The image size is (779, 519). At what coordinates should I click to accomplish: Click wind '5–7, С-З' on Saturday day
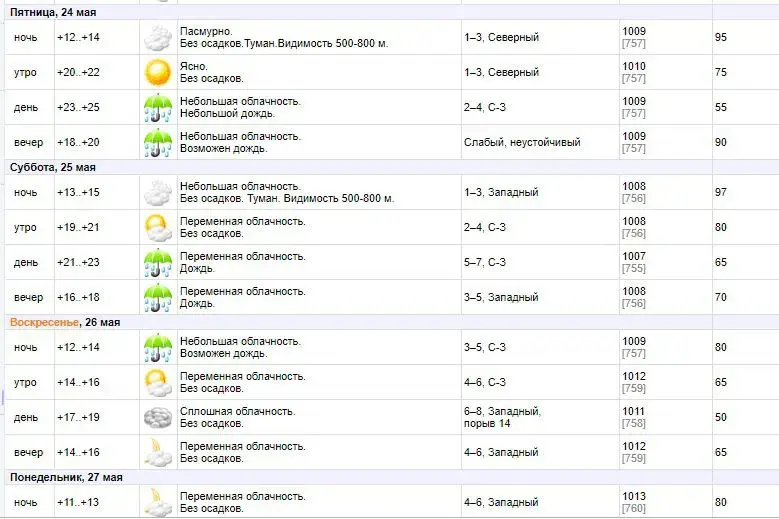485,262
